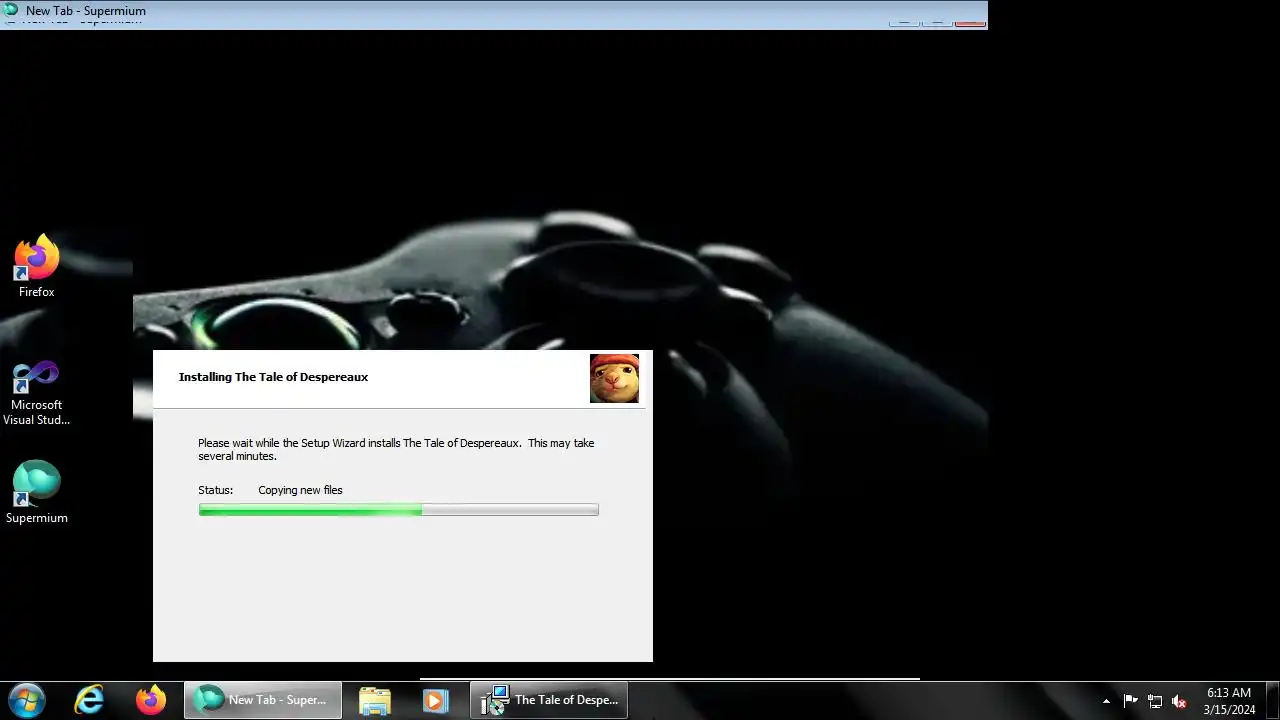1280x720 pixels.
Task: Click the muted volume tray icon
Action: pyautogui.click(x=1179, y=701)
